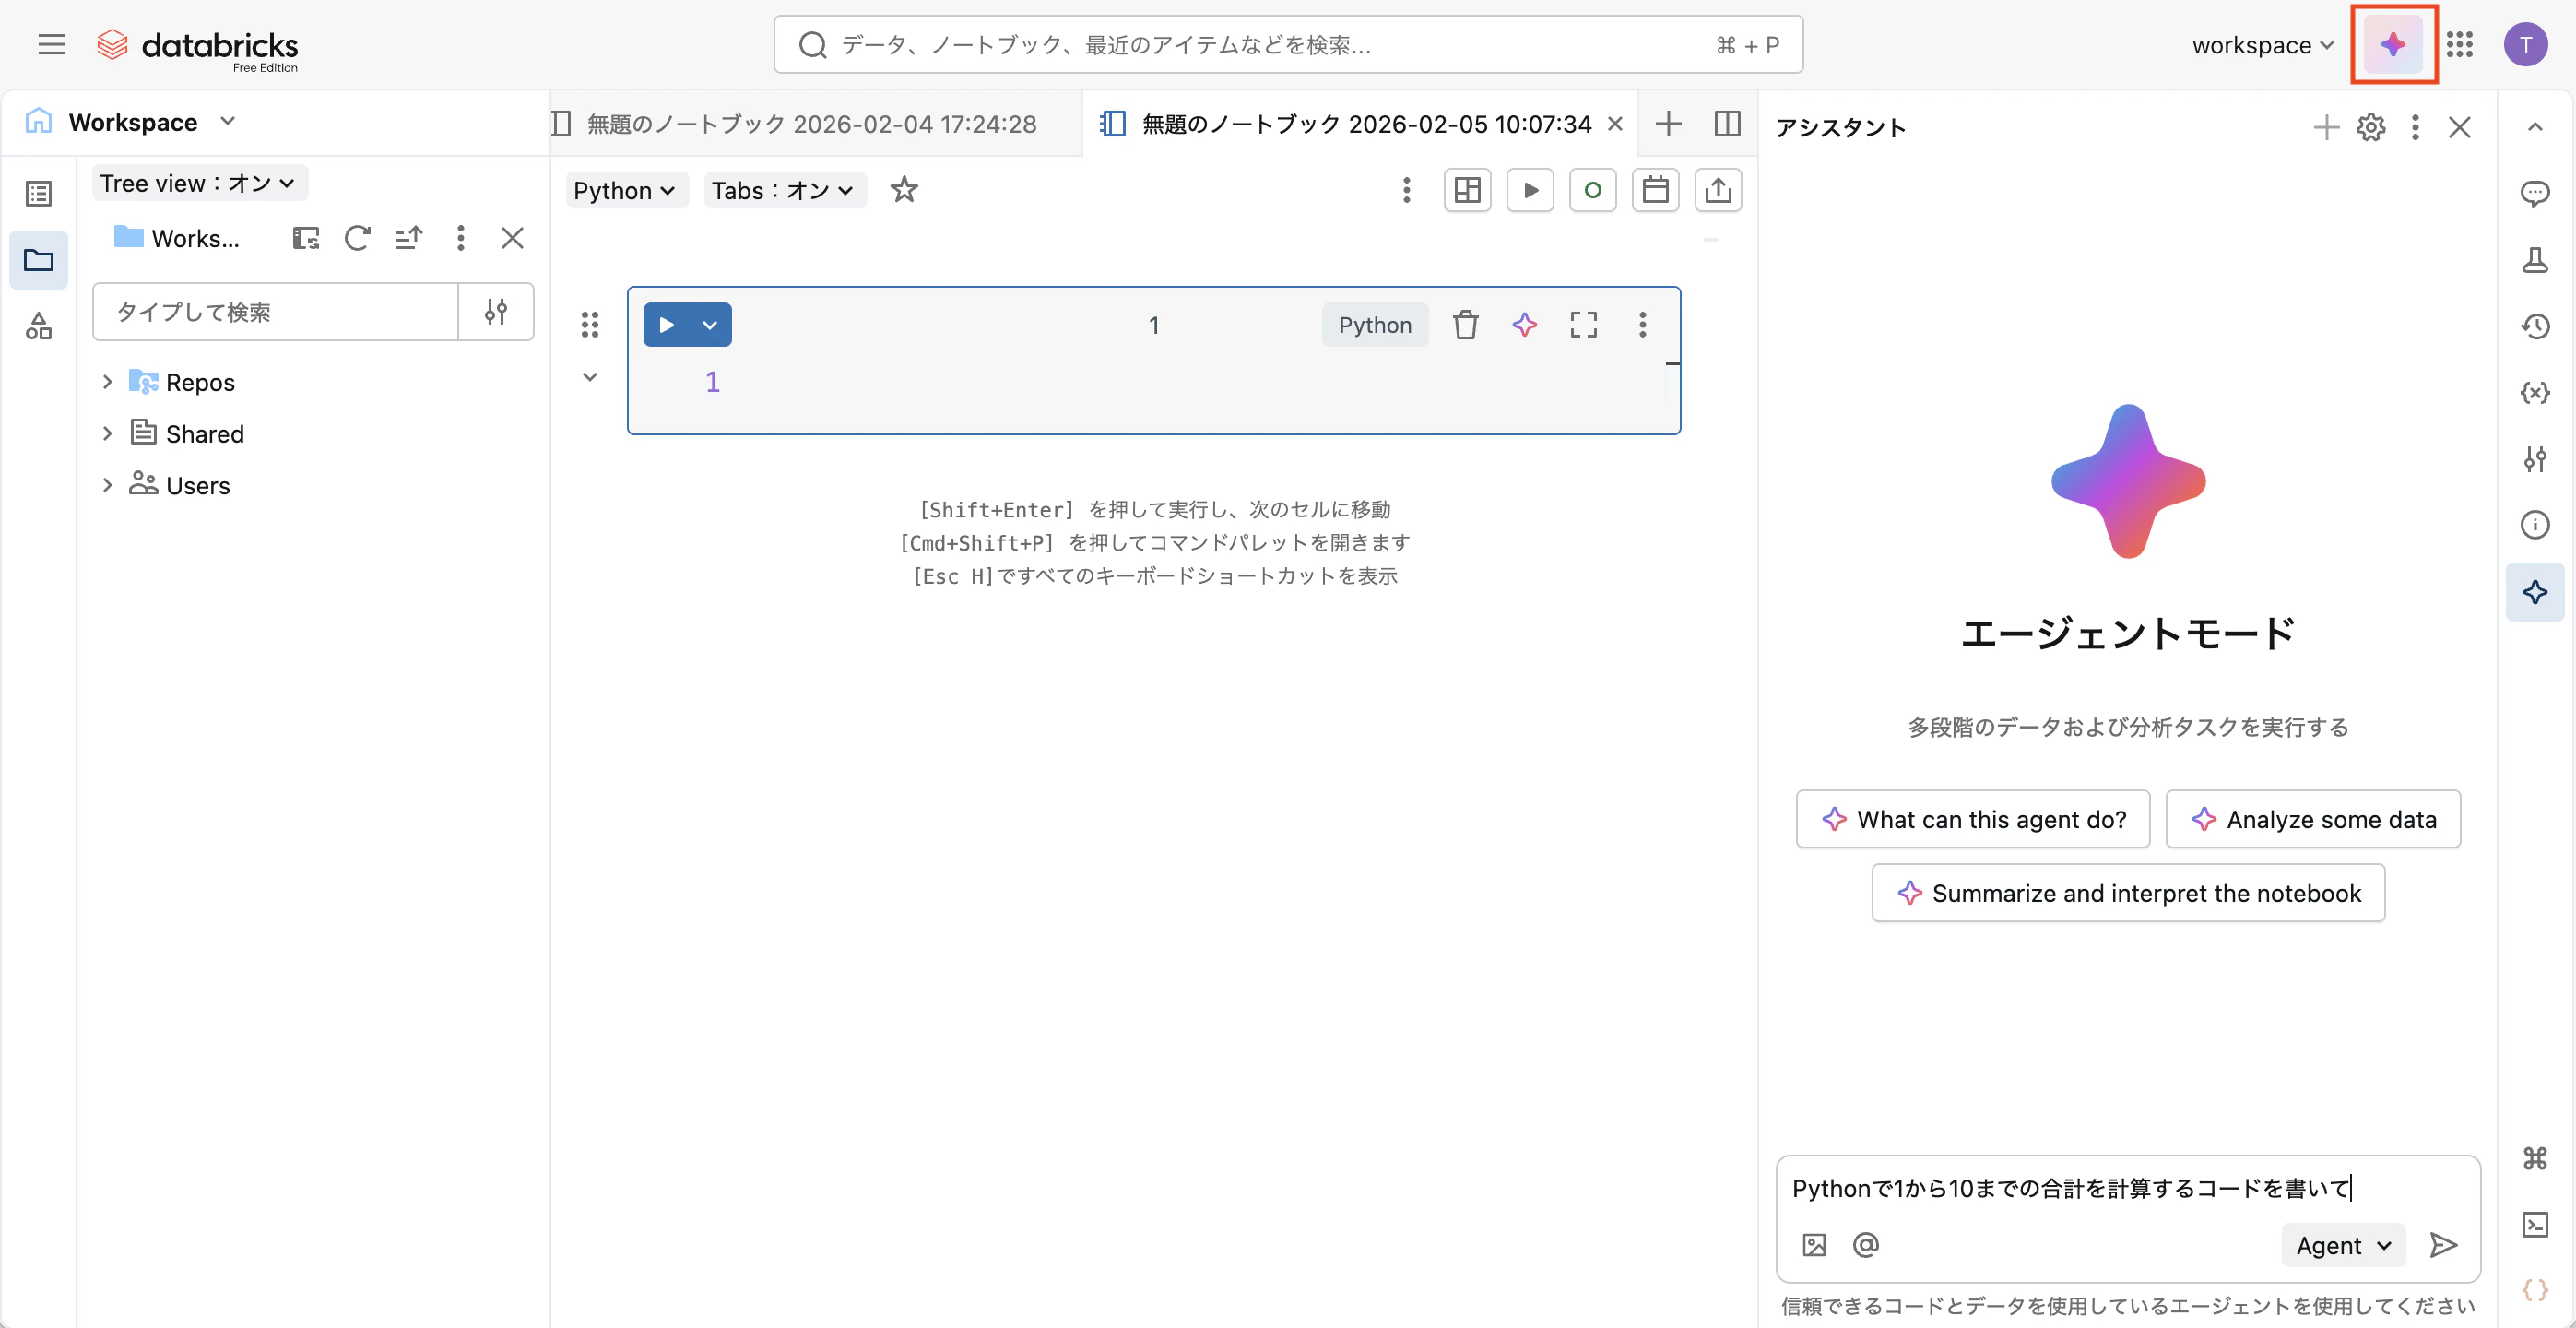Open the notebook schedule settings
The height and width of the screenshot is (1328, 2576).
coord(1656,190)
